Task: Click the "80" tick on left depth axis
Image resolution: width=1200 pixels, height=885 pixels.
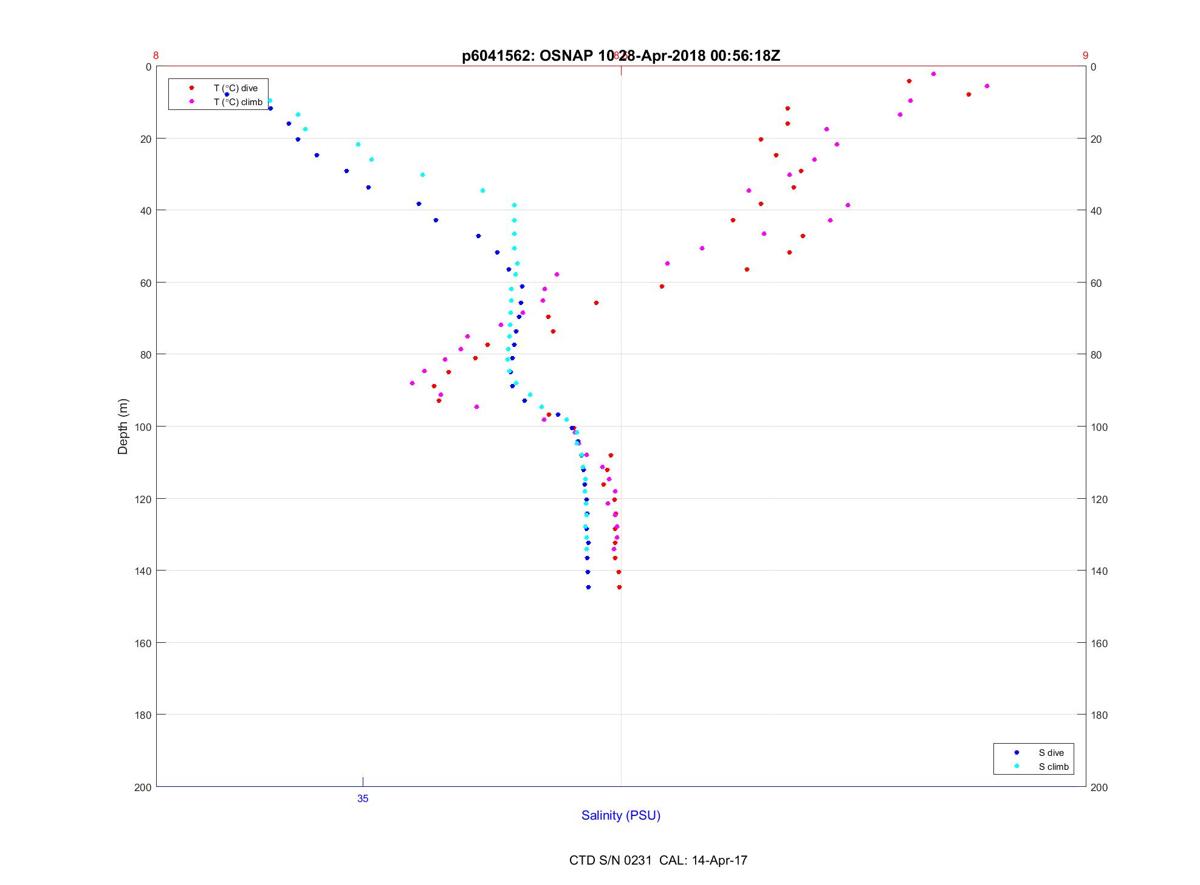Action: pyautogui.click(x=145, y=355)
